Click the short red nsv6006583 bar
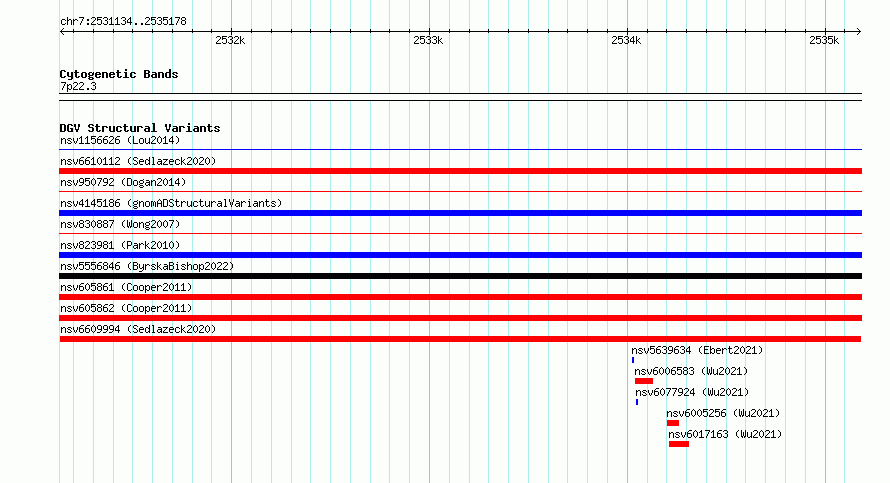The width and height of the screenshot is (890, 483). tap(644, 381)
